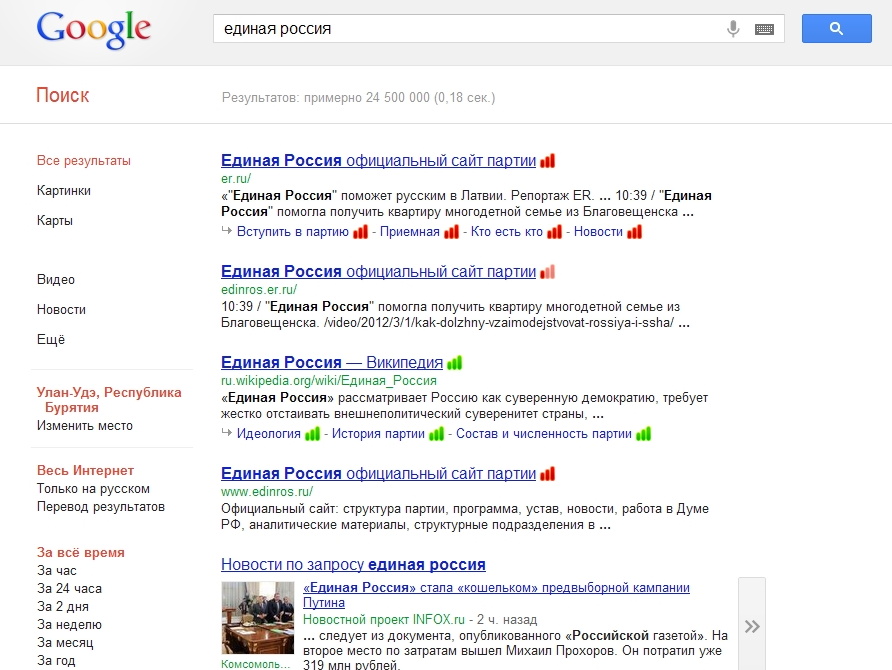
Task: Click the sitelinks arrow under er.ru result
Action: [x=226, y=230]
